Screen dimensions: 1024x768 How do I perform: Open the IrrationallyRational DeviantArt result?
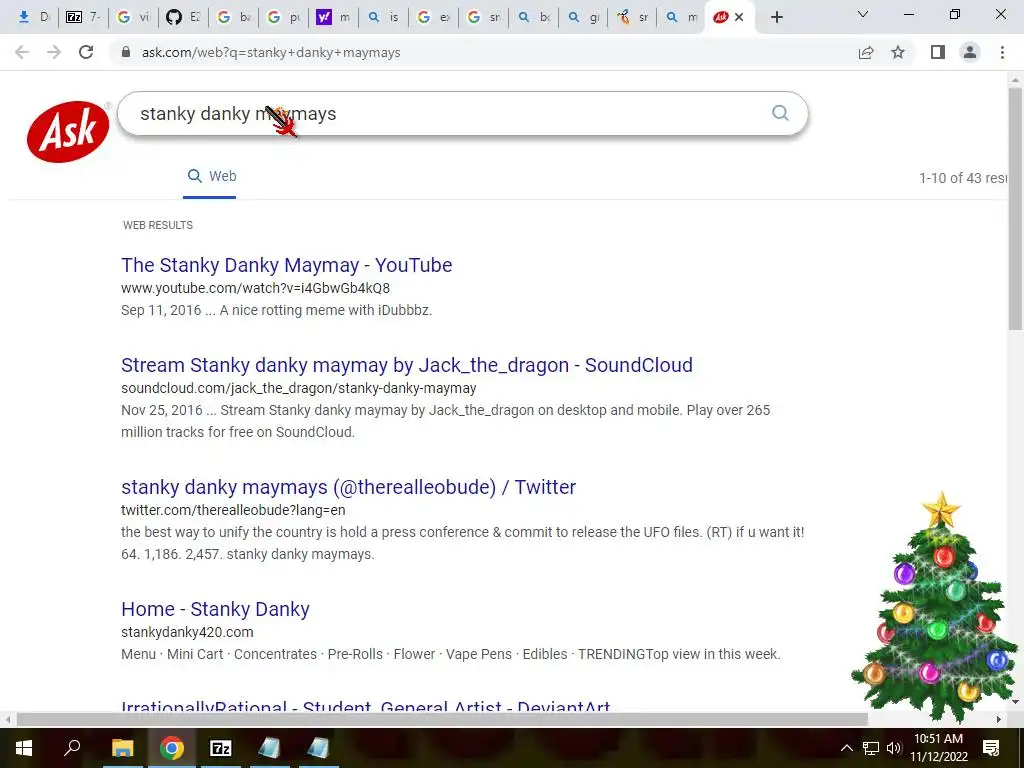click(366, 707)
